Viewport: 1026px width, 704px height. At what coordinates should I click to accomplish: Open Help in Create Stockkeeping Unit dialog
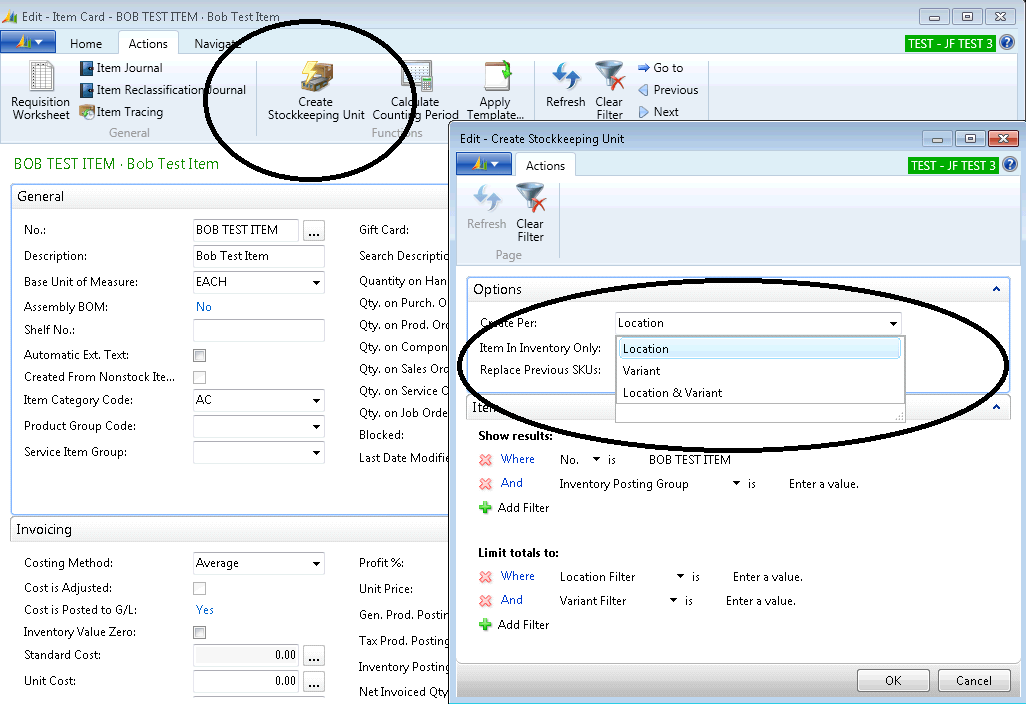pos(1010,165)
